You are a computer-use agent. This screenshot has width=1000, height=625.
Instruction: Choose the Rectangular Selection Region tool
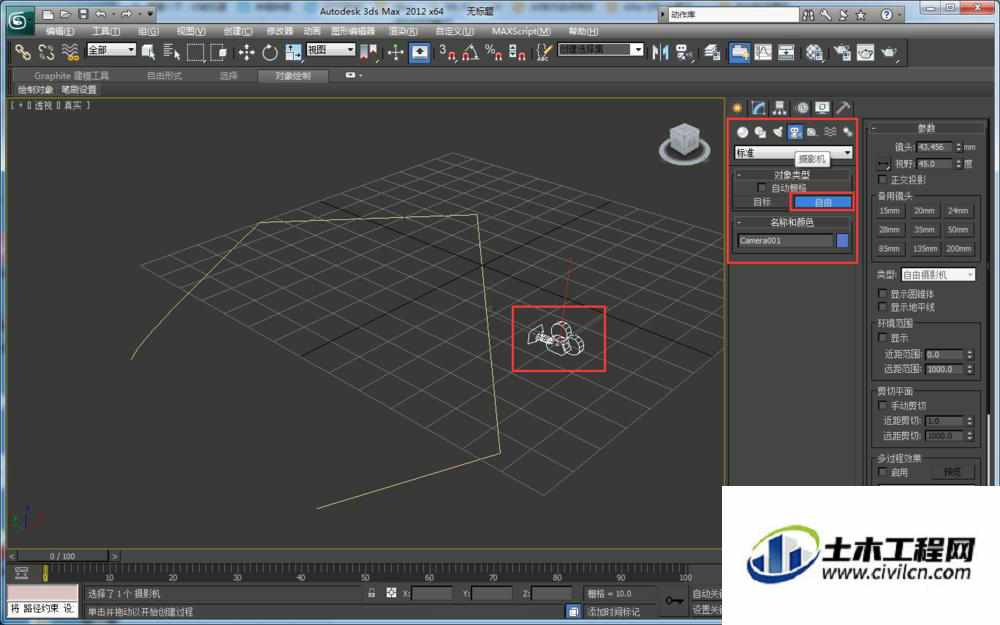click(195, 52)
